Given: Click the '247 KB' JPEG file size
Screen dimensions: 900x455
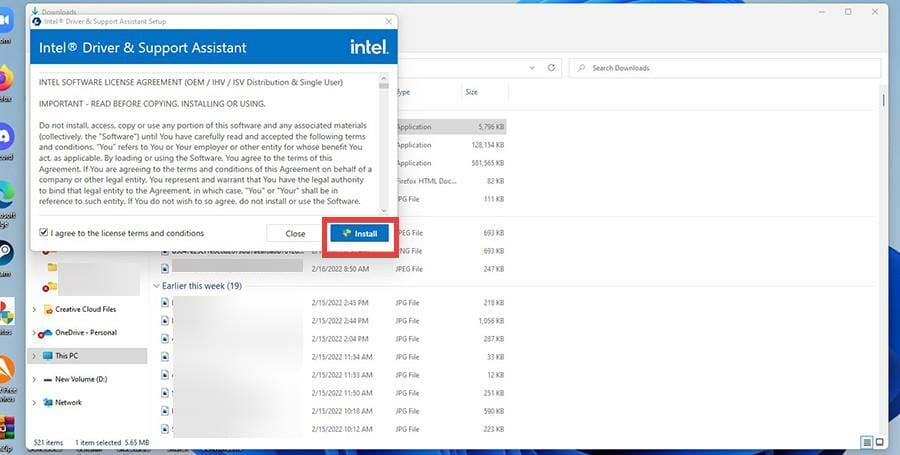Looking at the screenshot, I should (494, 269).
